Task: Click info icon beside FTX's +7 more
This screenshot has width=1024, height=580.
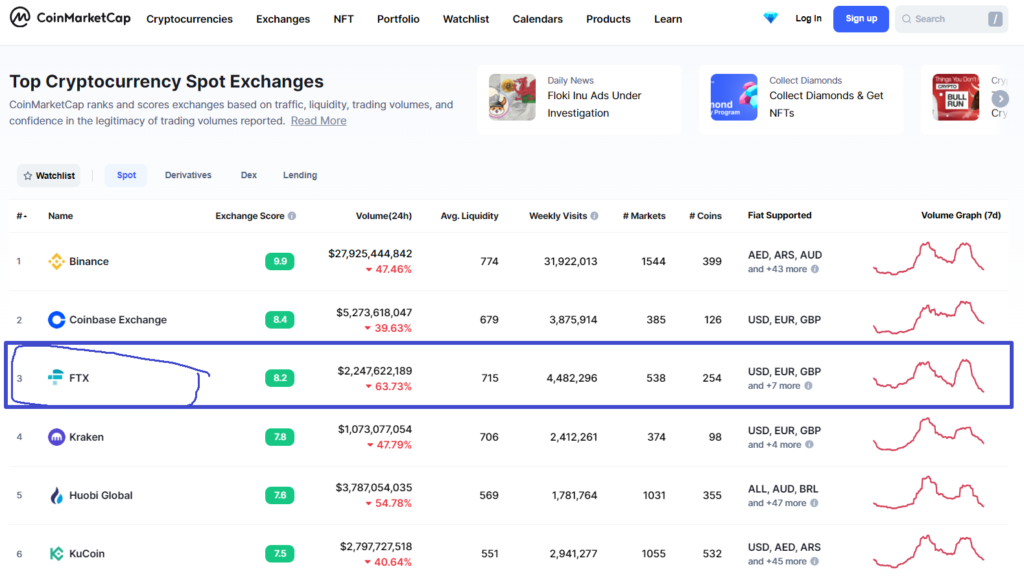Action: coord(808,385)
